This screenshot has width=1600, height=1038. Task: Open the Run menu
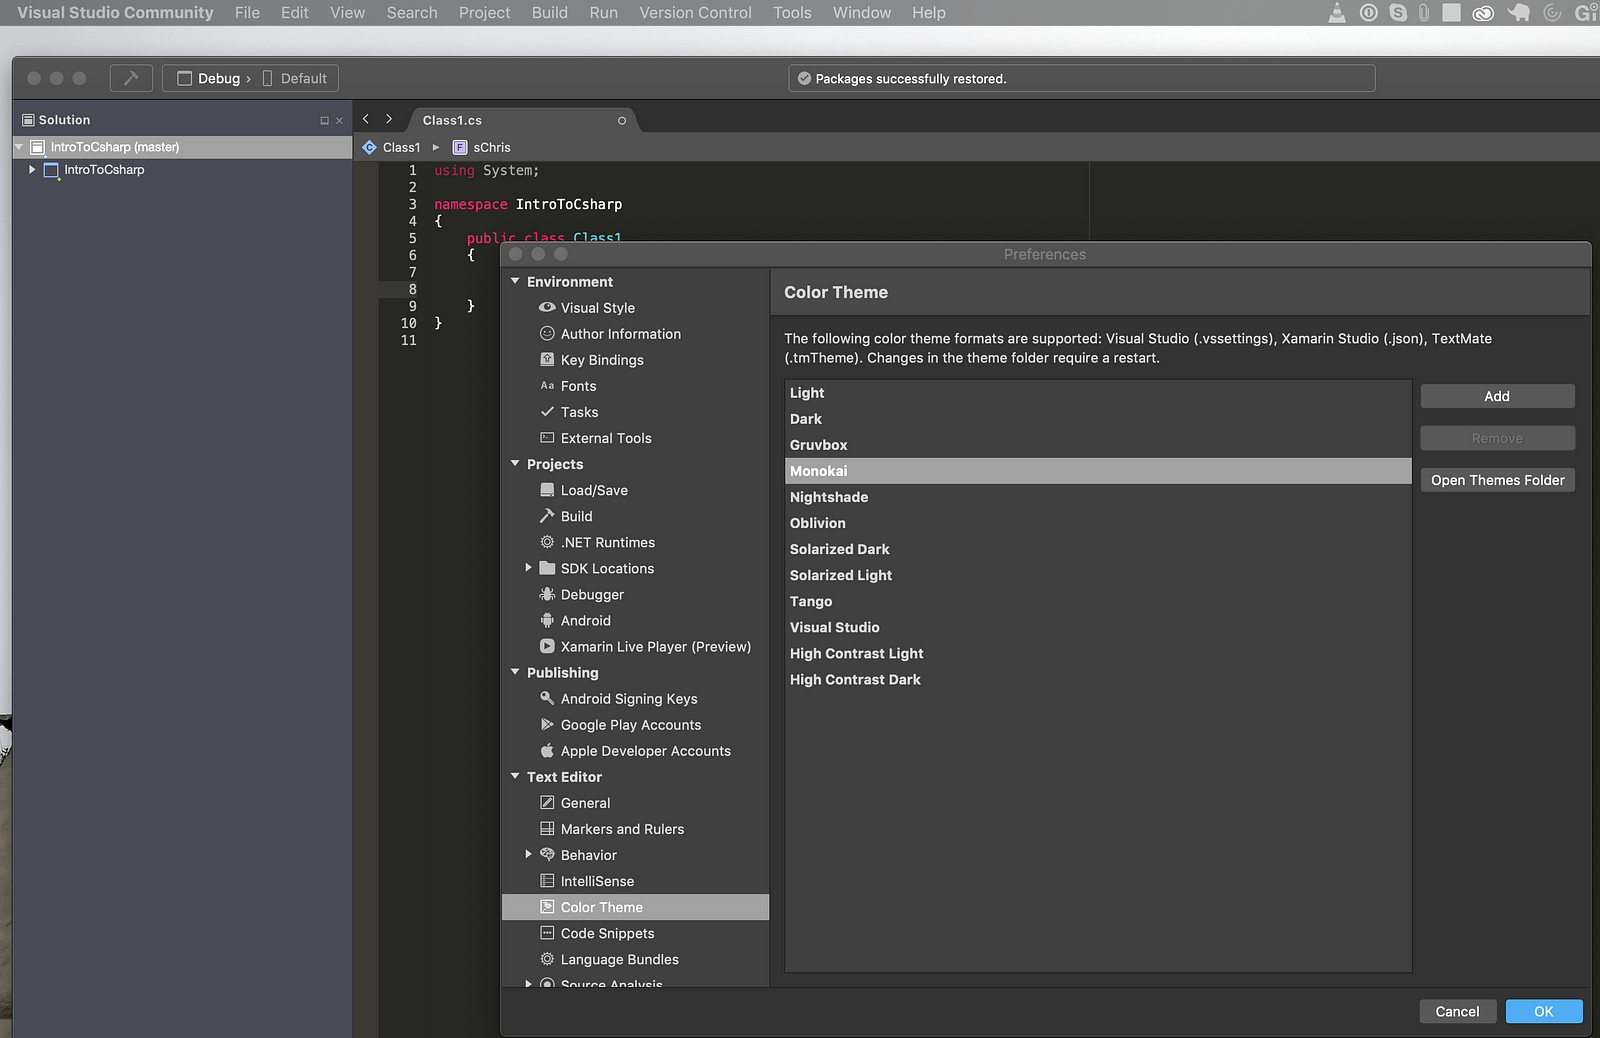[x=603, y=12]
